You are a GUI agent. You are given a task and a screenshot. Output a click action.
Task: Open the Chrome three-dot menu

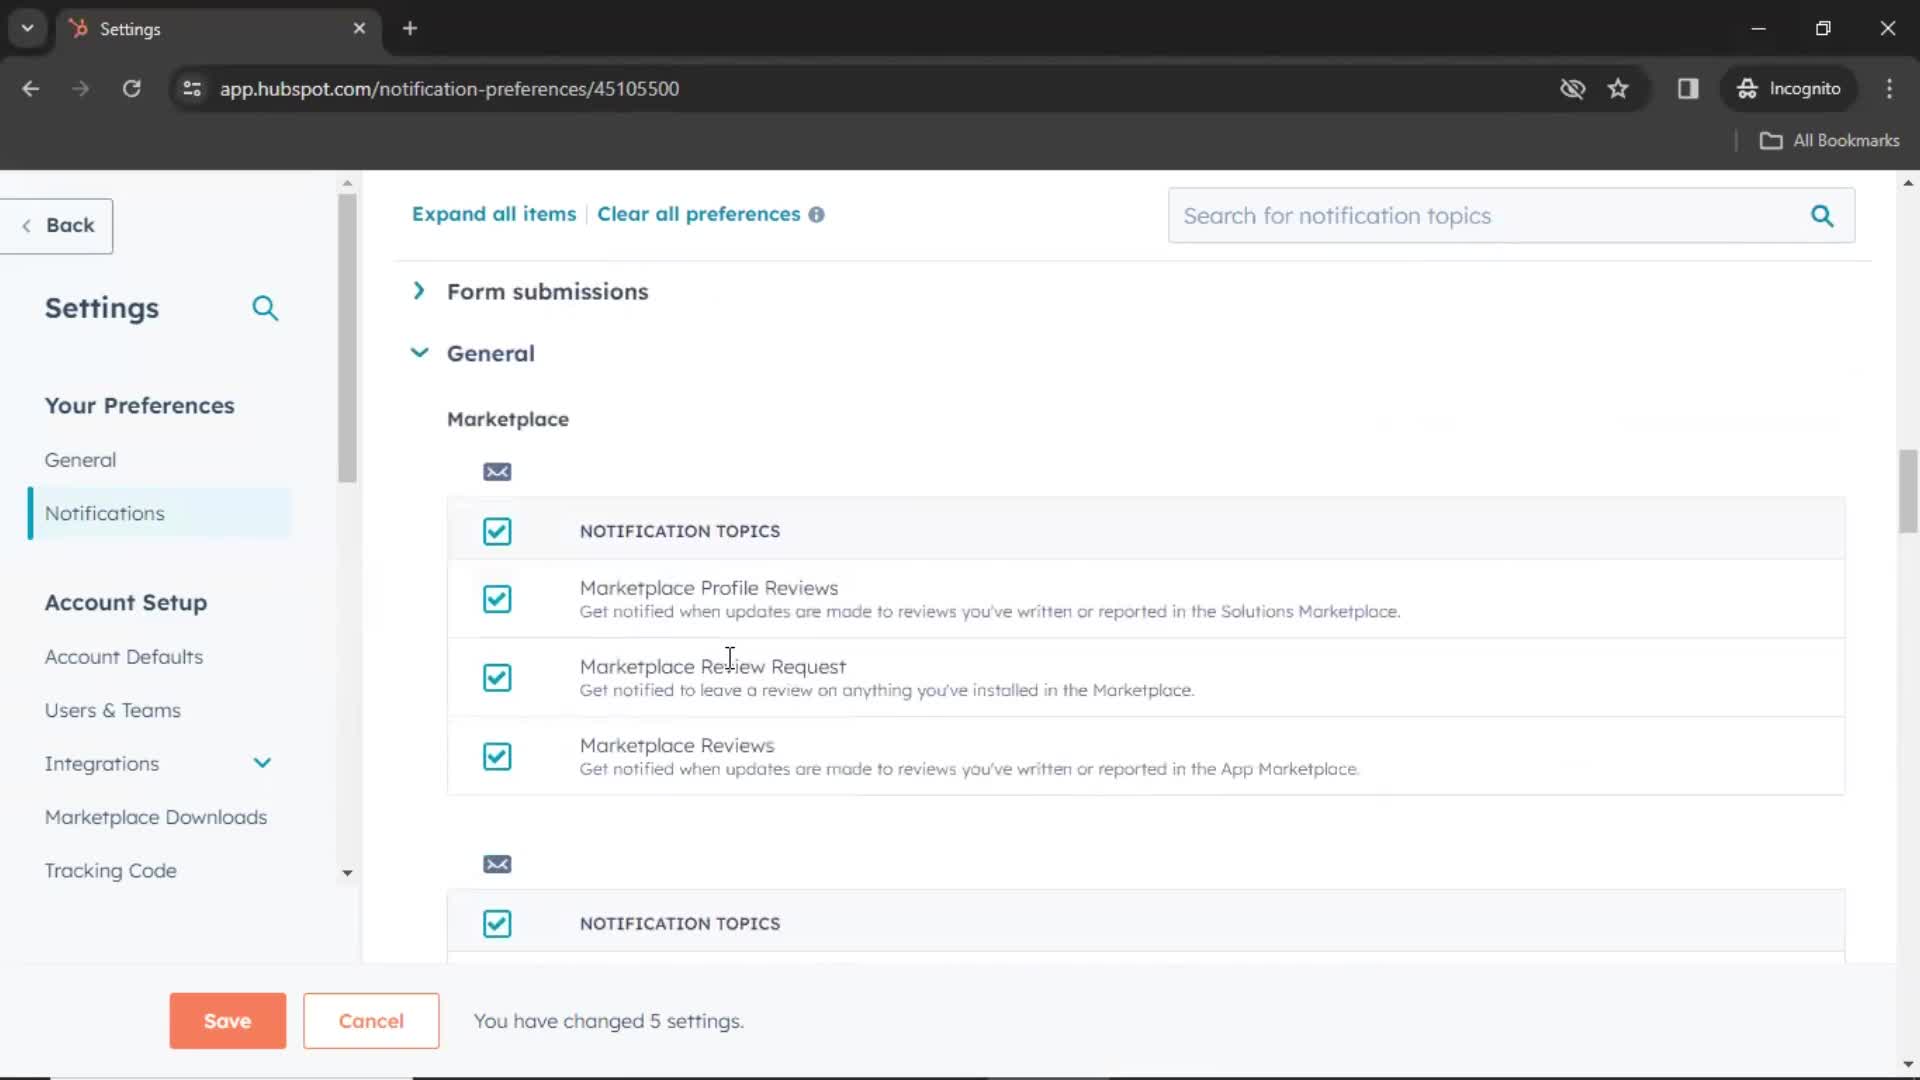point(1889,89)
